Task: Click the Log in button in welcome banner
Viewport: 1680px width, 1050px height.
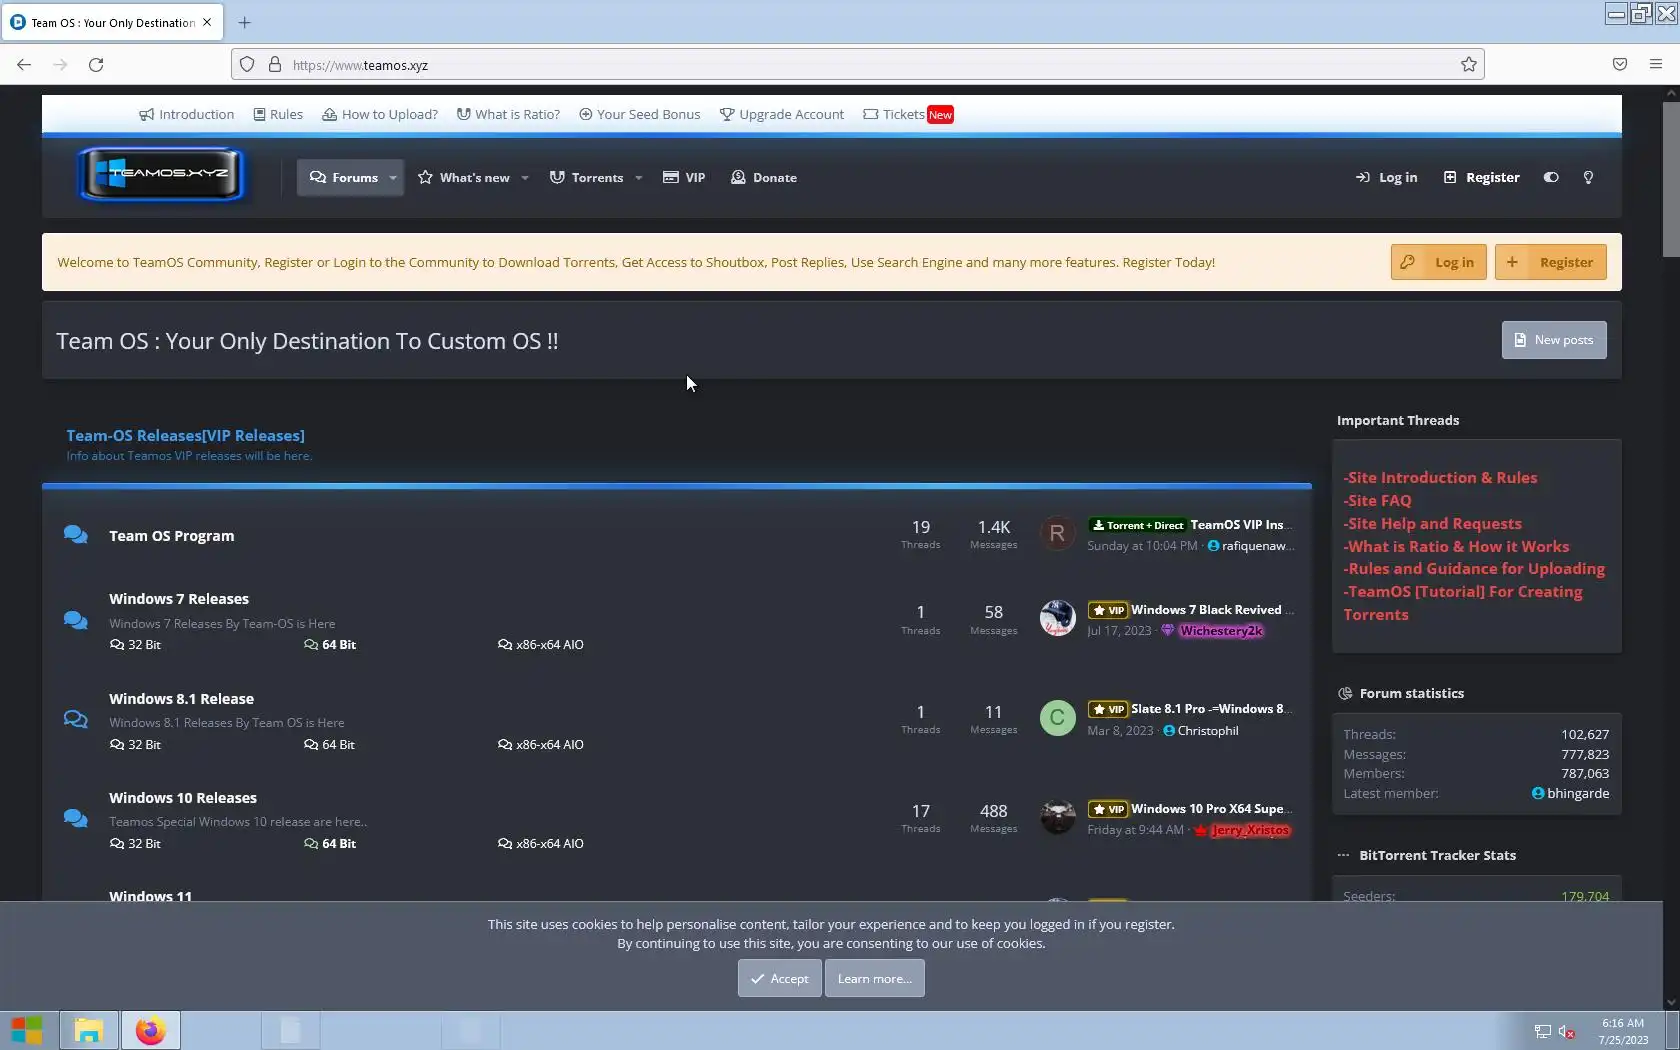Action: 1439,262
